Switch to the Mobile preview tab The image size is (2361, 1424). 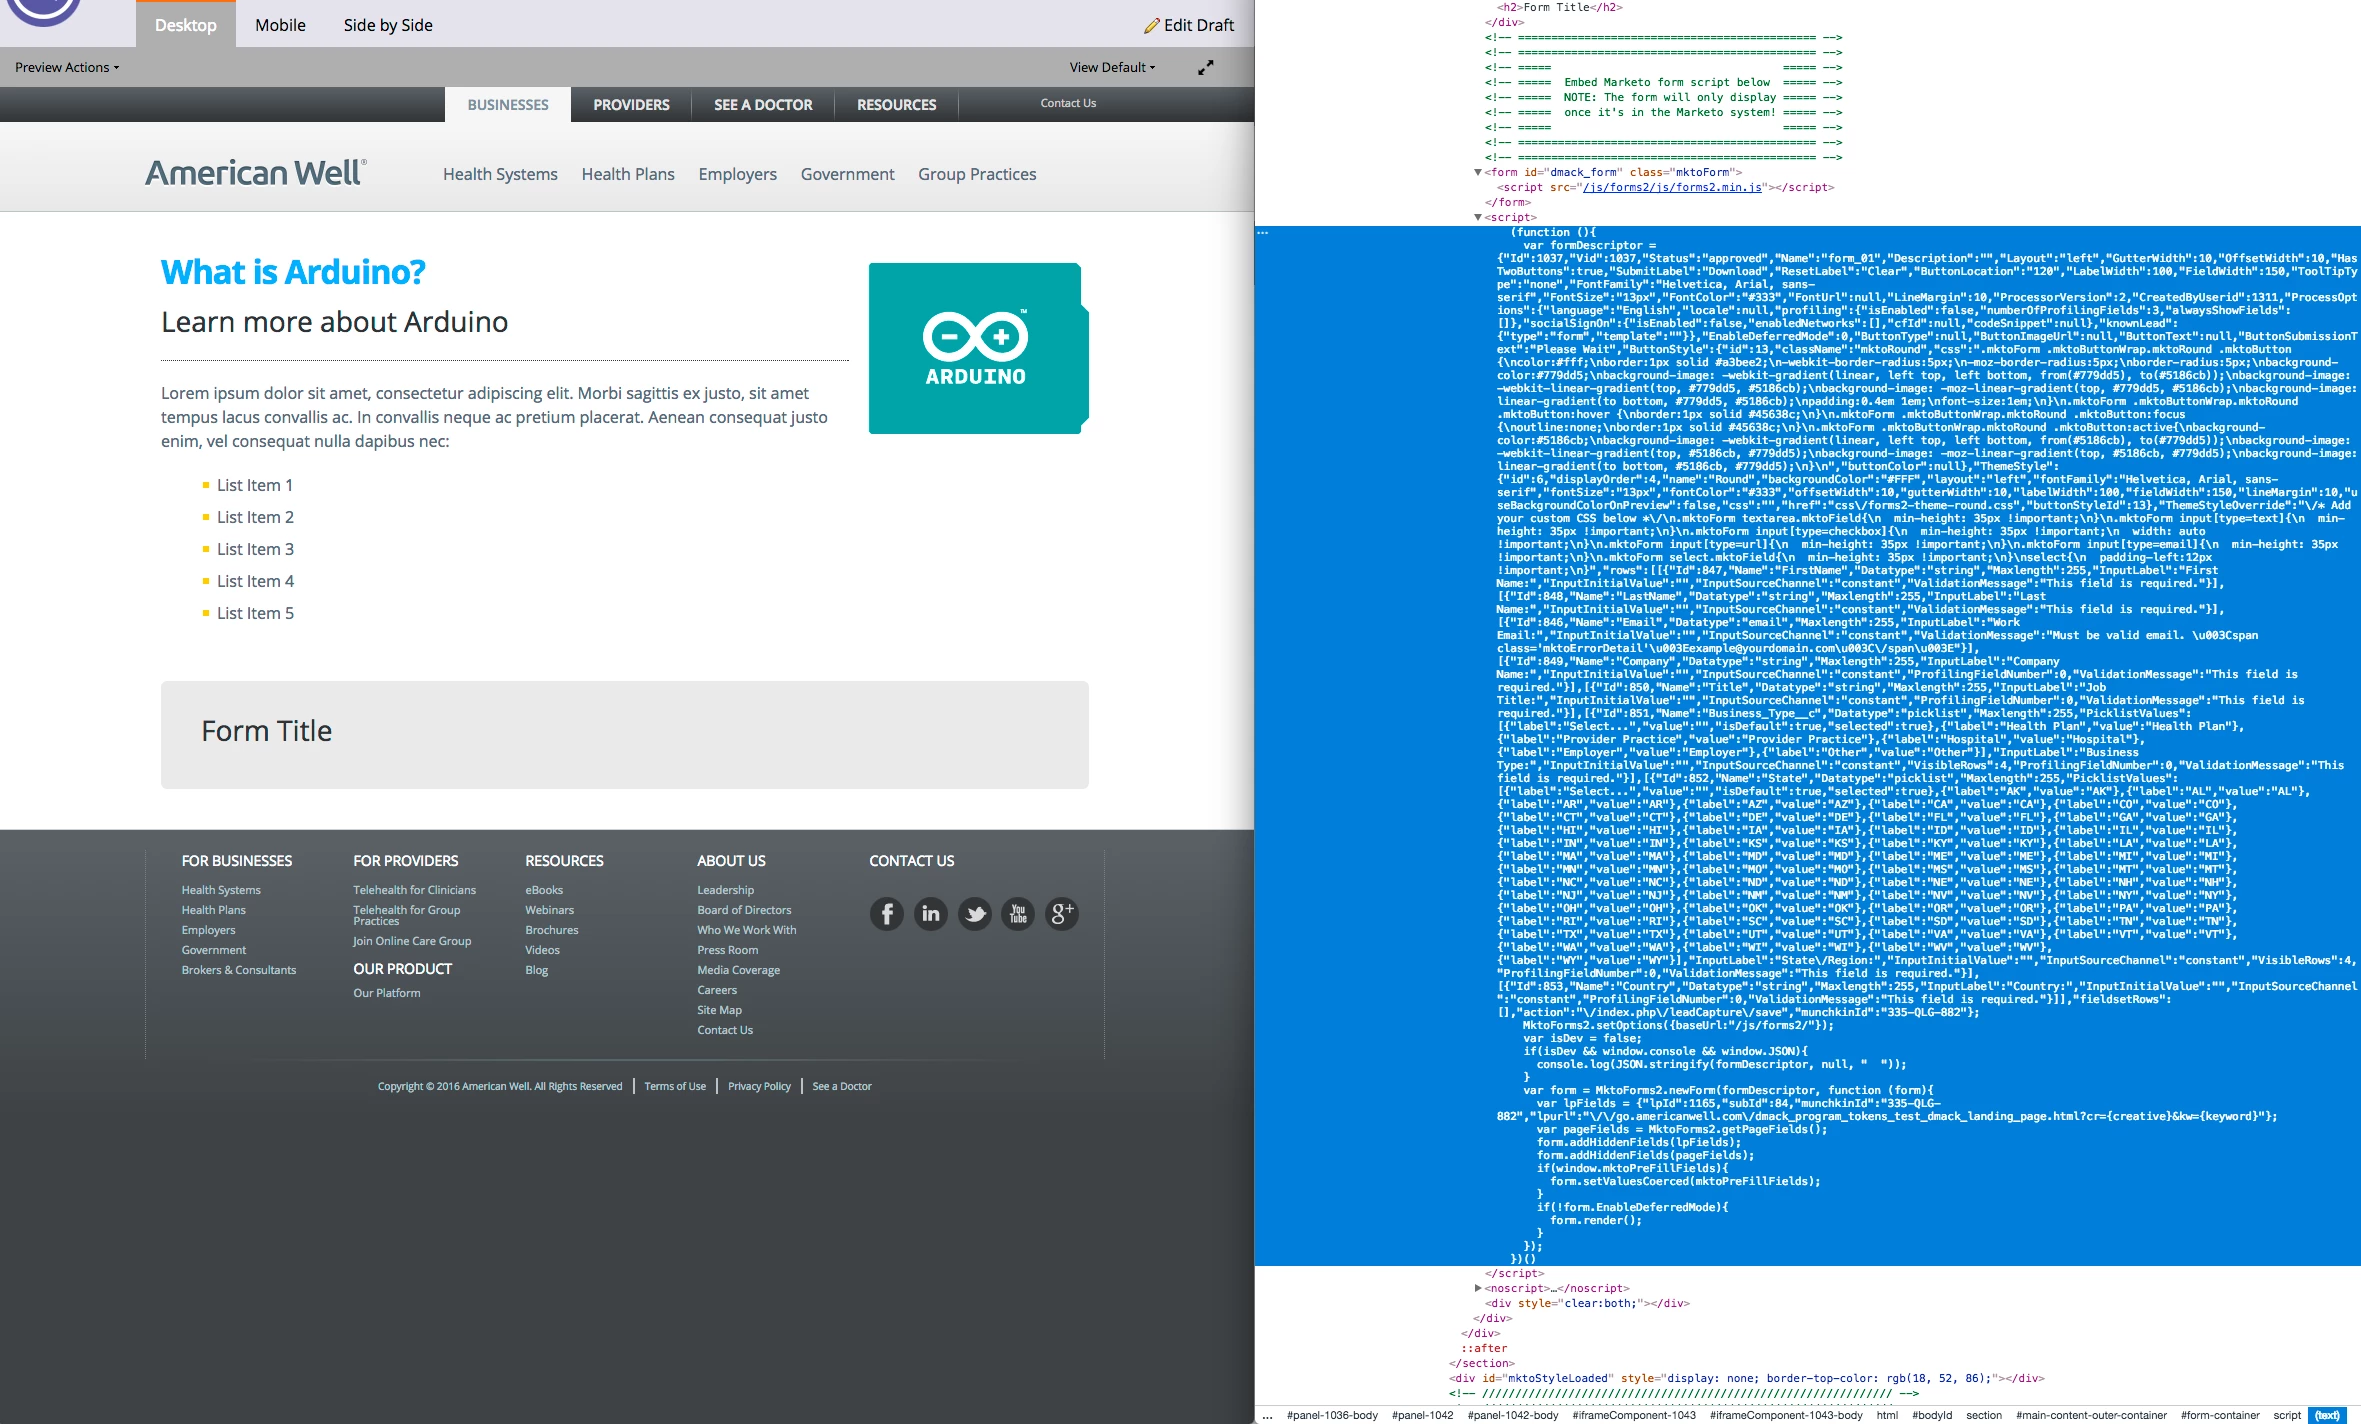pyautogui.click(x=280, y=25)
